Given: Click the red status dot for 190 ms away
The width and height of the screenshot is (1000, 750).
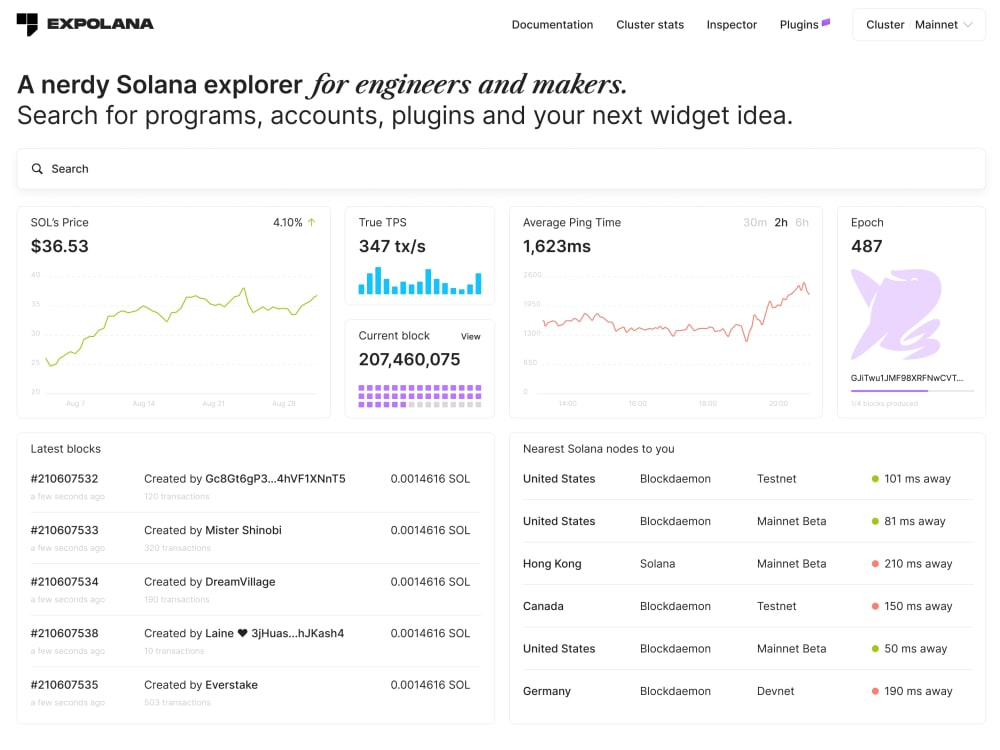Looking at the screenshot, I should point(875,691).
